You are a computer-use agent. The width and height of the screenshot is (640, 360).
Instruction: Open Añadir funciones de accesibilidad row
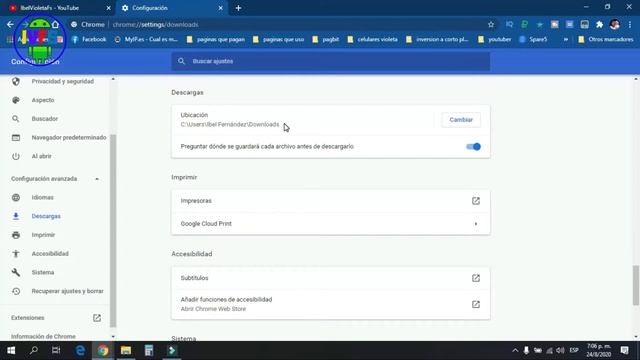point(331,304)
